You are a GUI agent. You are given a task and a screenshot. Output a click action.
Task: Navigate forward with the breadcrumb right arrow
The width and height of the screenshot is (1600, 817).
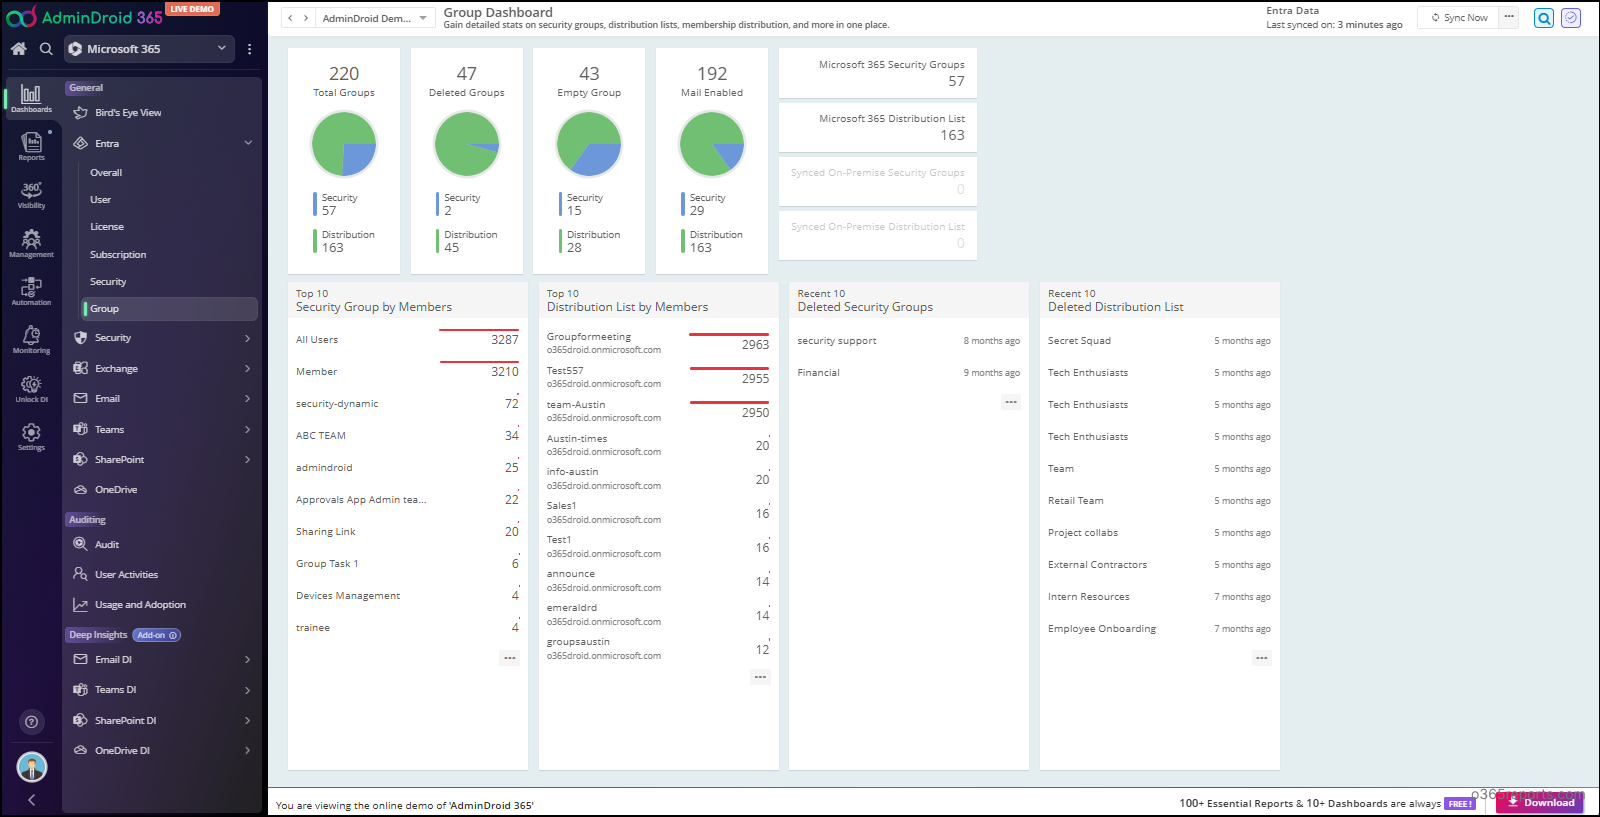click(305, 18)
